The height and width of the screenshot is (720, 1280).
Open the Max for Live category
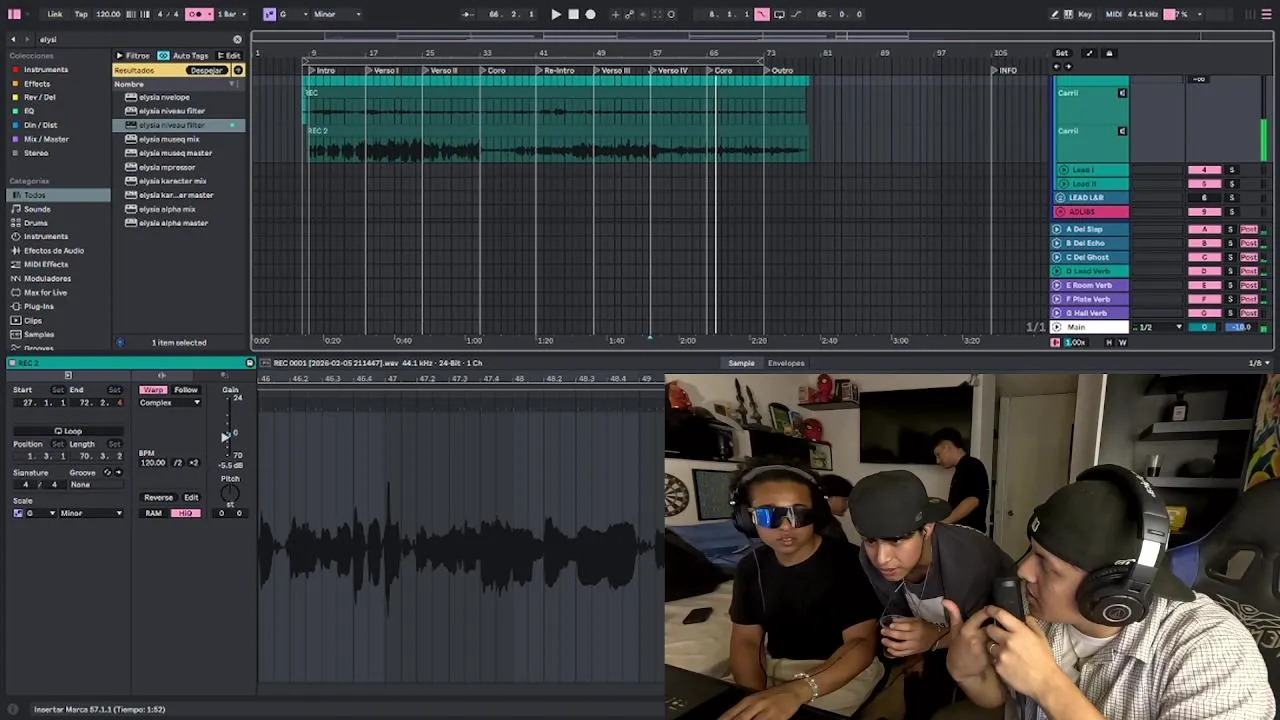(x=45, y=292)
